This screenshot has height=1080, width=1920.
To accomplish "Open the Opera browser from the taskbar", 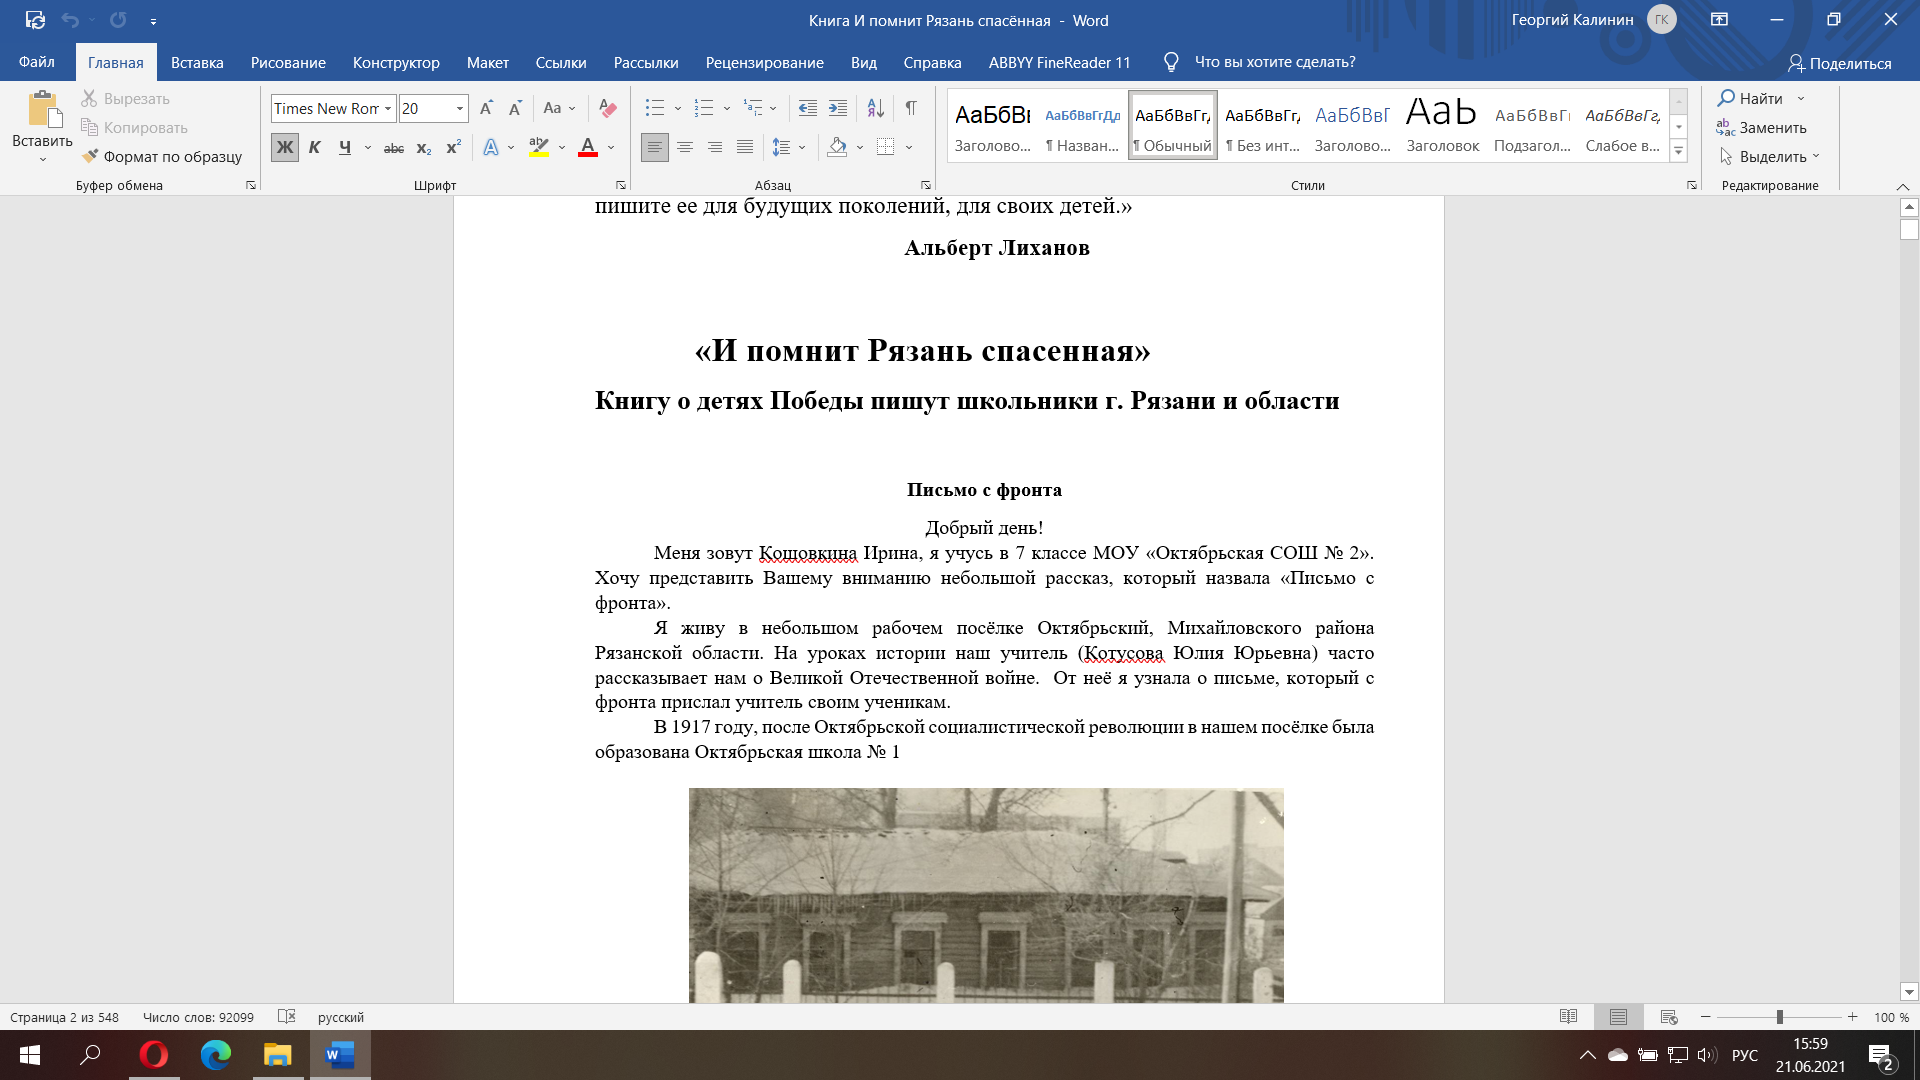I will pyautogui.click(x=153, y=1055).
